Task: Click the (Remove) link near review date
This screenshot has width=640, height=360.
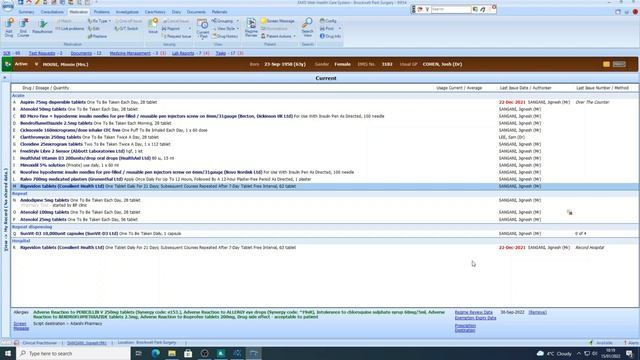Action: (x=537, y=312)
